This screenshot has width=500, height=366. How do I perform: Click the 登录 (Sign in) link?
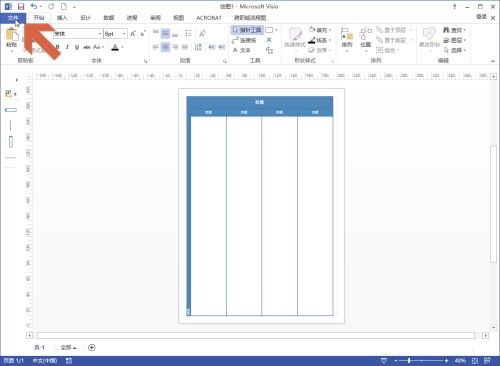click(x=481, y=17)
